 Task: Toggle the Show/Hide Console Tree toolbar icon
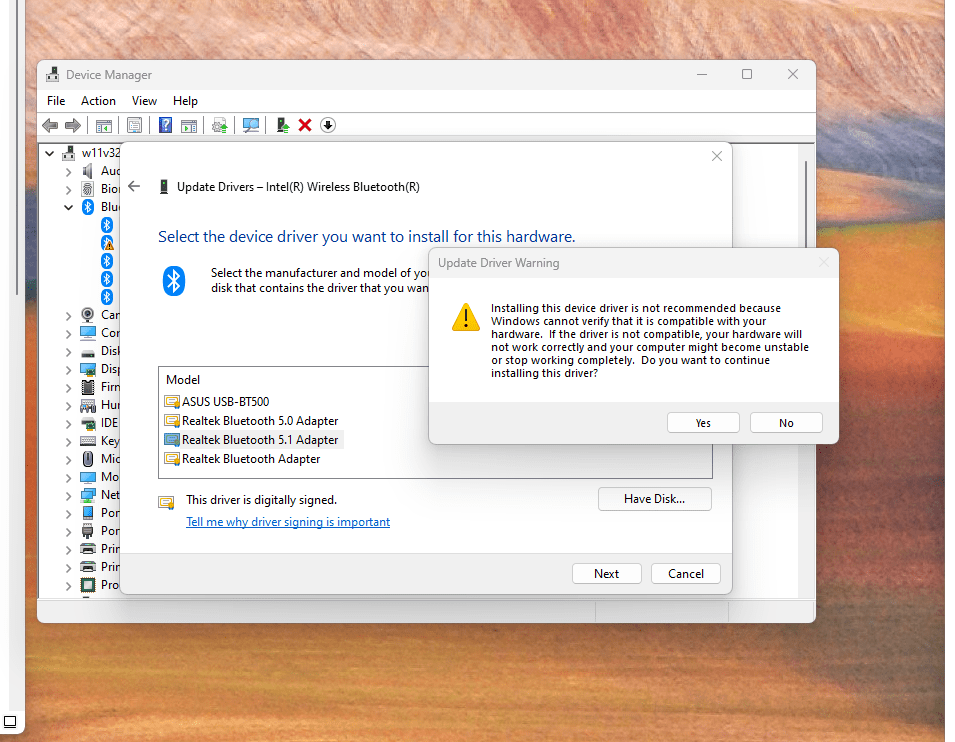pyautogui.click(x=104, y=125)
